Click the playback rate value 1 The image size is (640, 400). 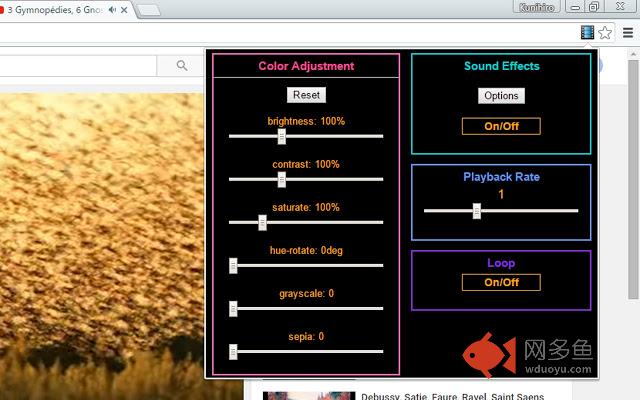[501, 194]
